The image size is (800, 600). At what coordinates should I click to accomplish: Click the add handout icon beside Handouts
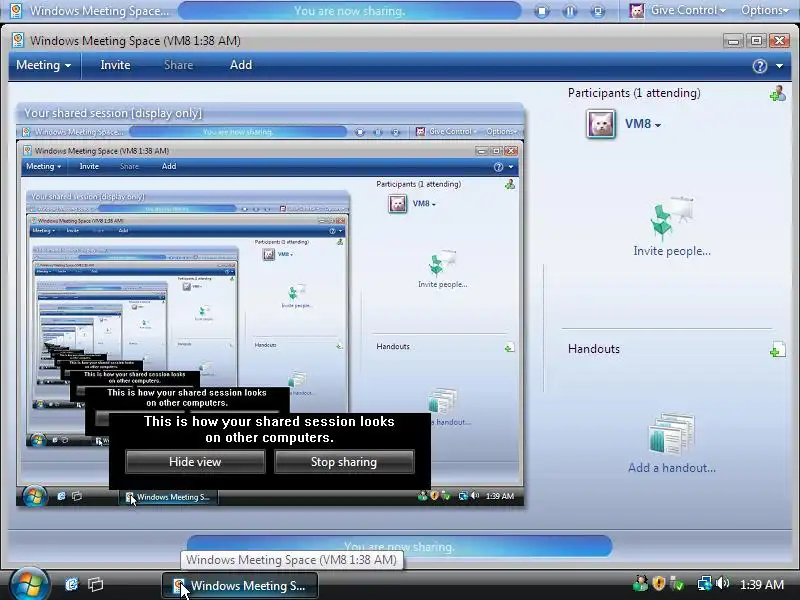tap(778, 349)
